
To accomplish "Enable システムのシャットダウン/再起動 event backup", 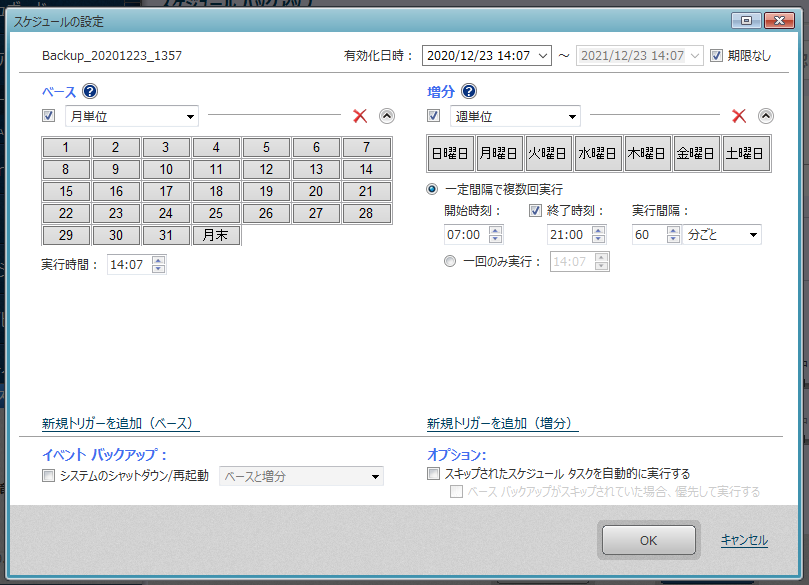I will pyautogui.click(x=49, y=476).
